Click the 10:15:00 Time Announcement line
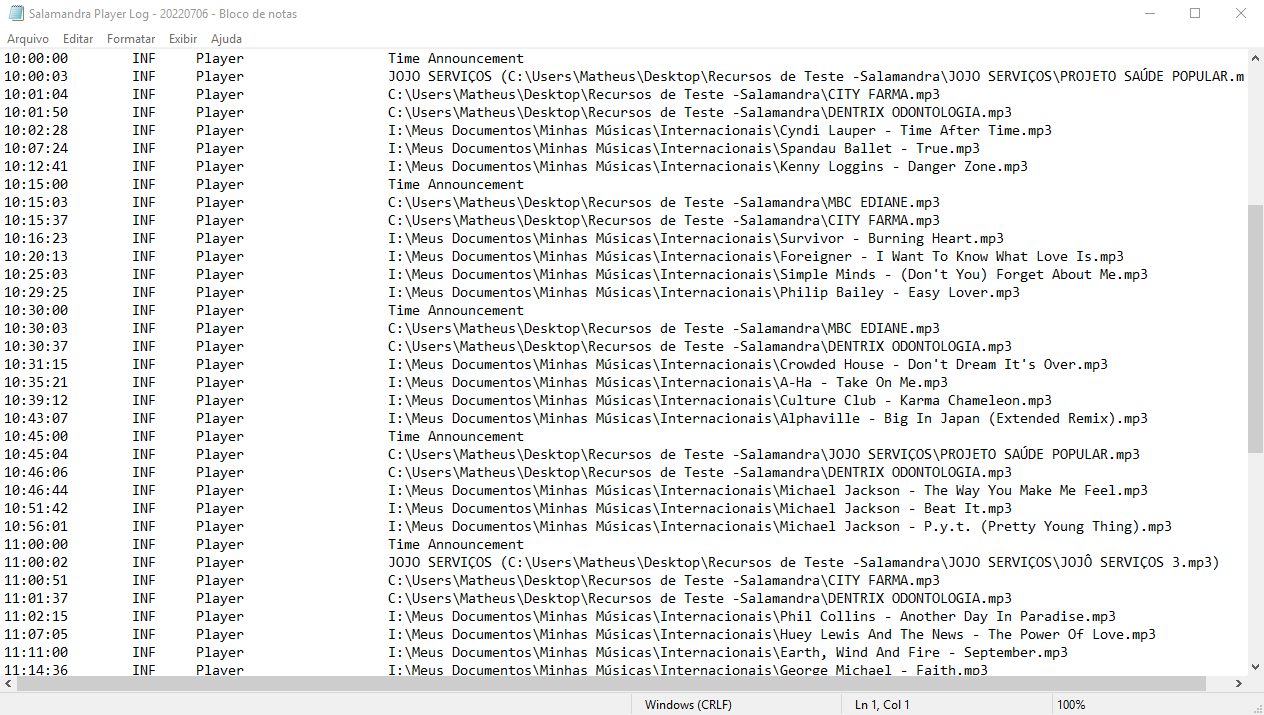Screen dimensions: 1264x715 tap(264, 185)
